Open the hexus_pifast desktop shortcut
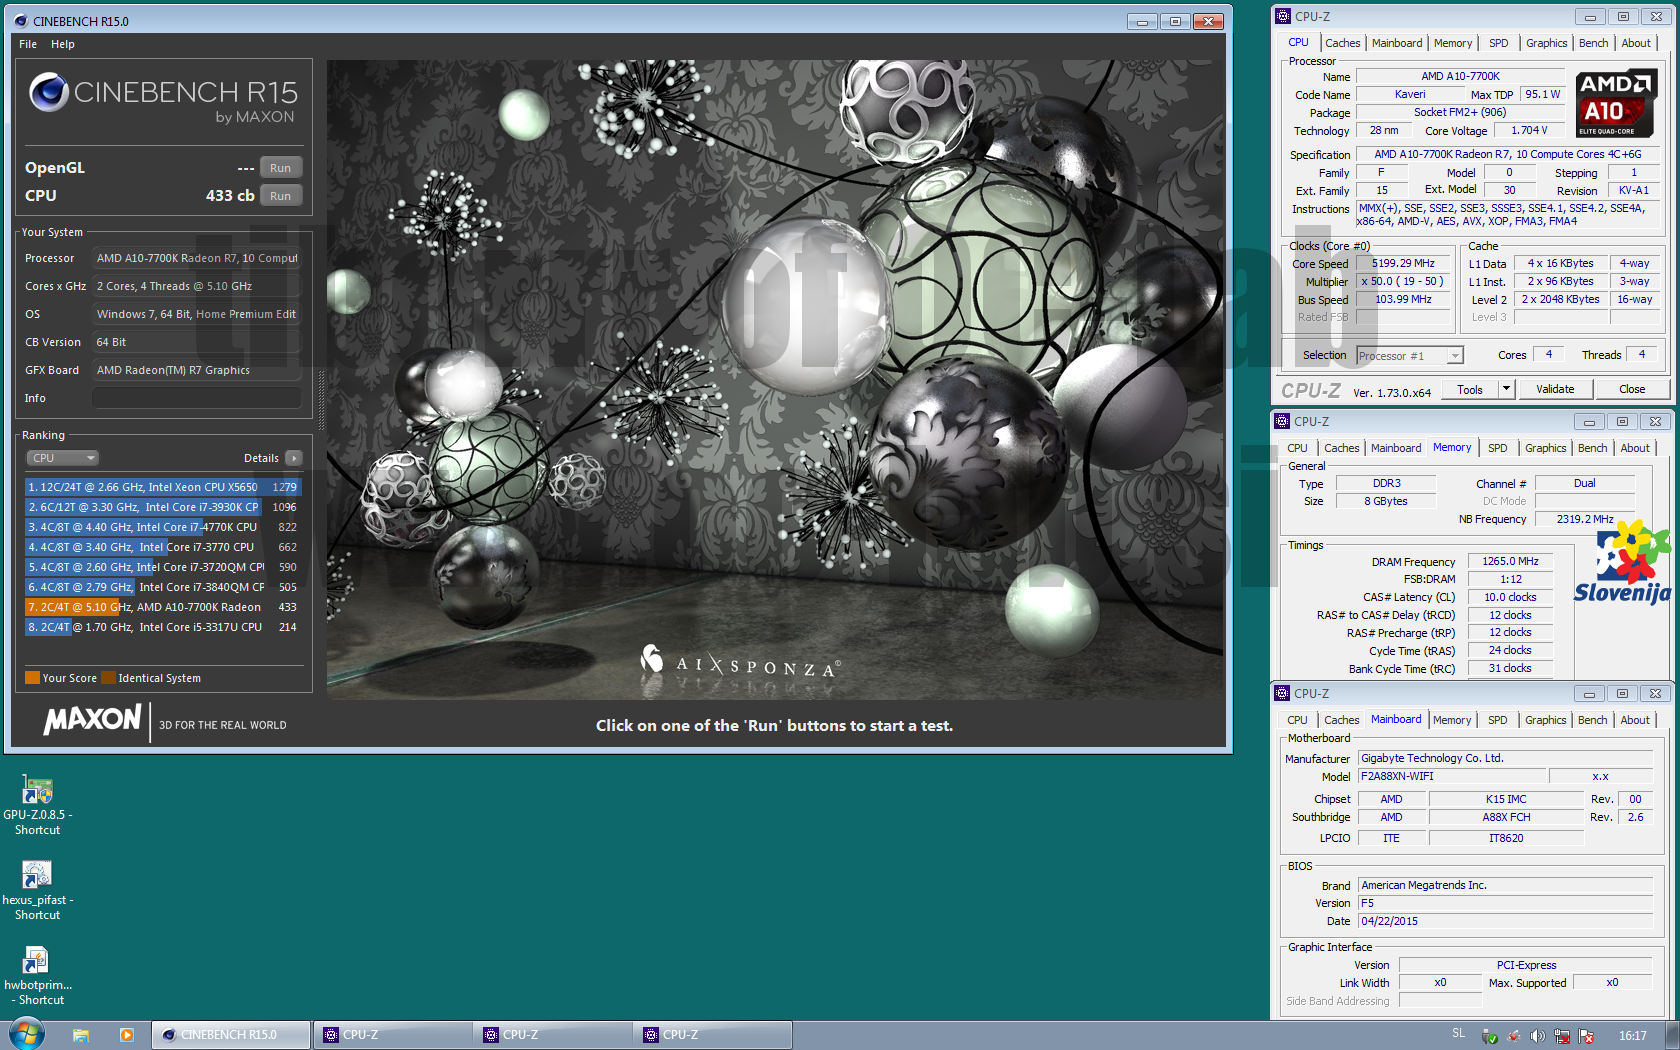This screenshot has width=1680, height=1050. pyautogui.click(x=37, y=891)
